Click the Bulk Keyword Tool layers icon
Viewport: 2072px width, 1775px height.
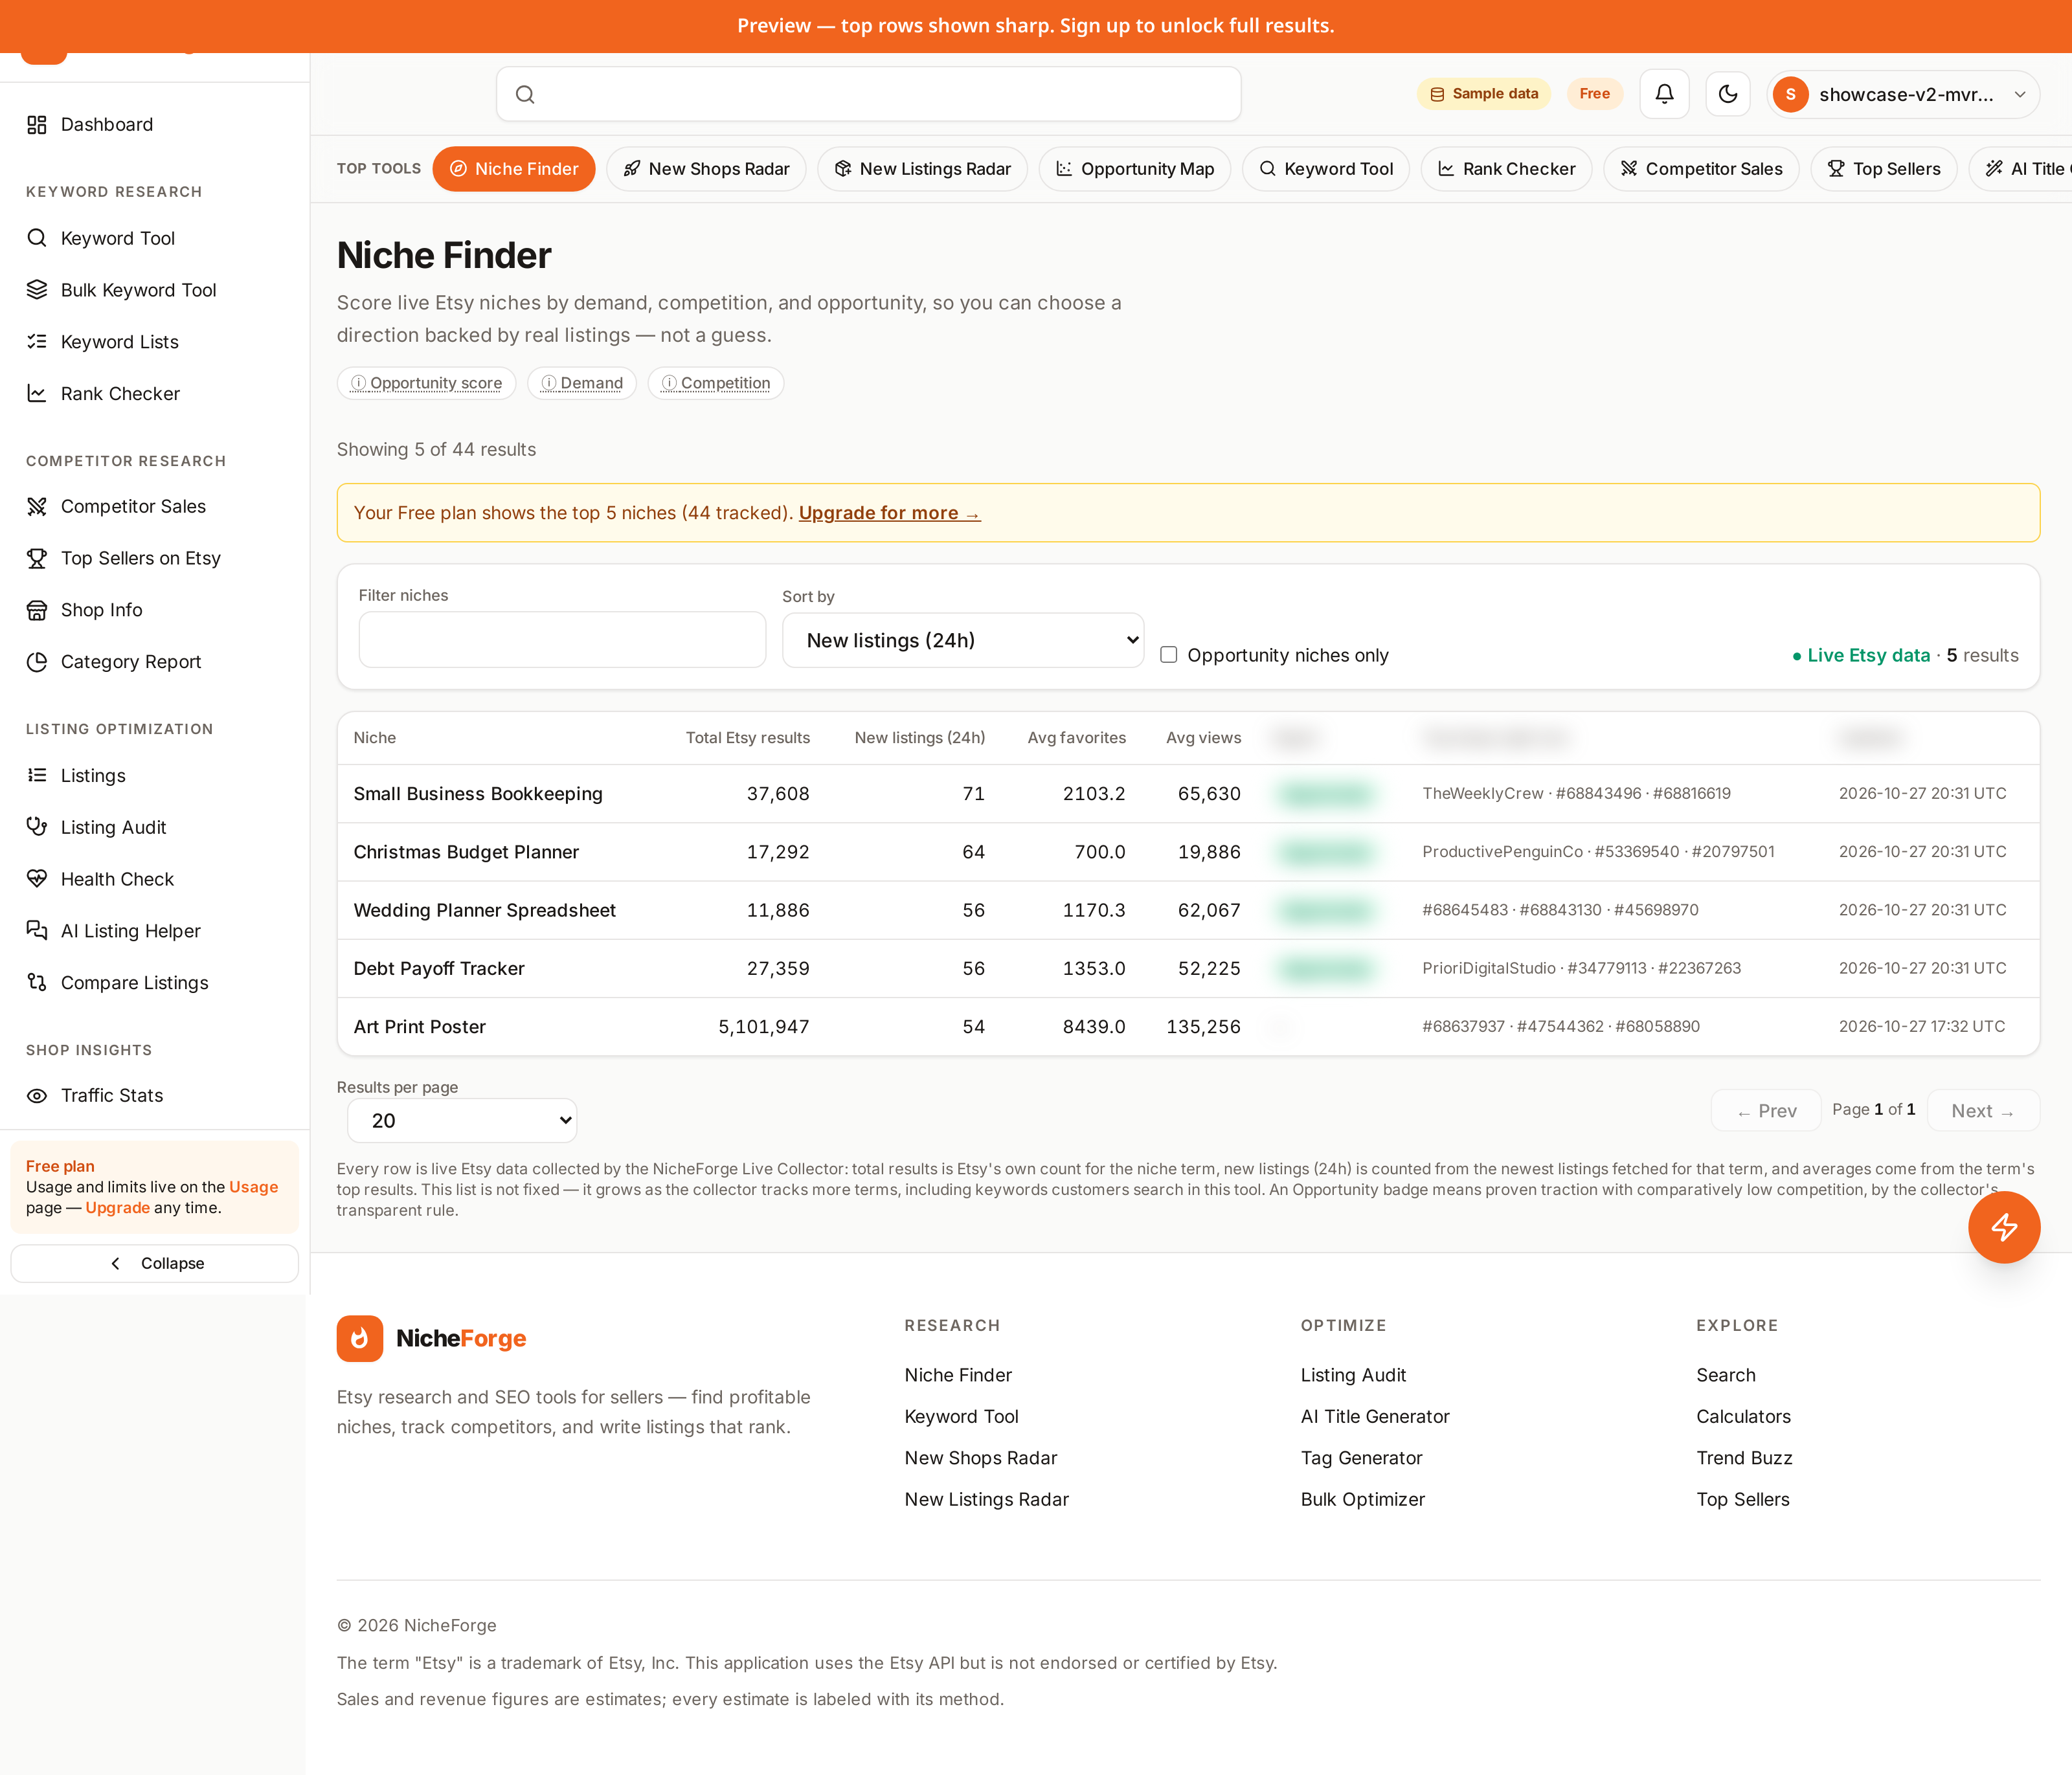tap(37, 290)
